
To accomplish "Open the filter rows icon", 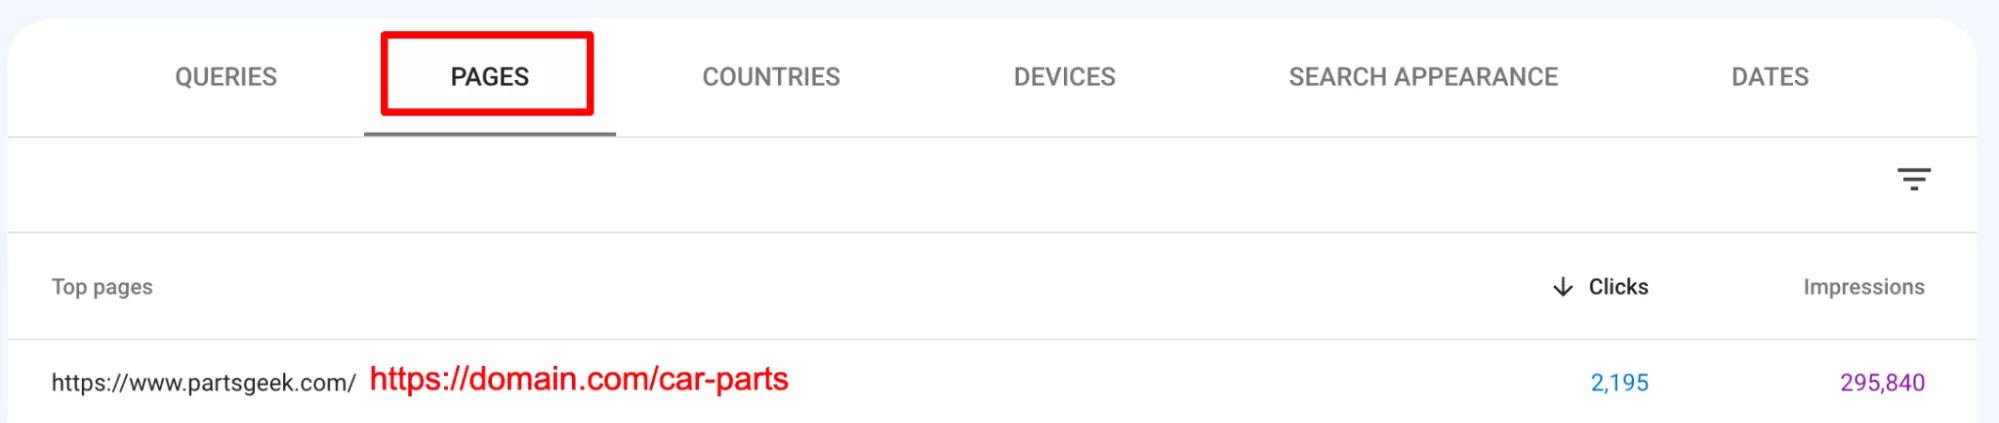I will [1913, 180].
